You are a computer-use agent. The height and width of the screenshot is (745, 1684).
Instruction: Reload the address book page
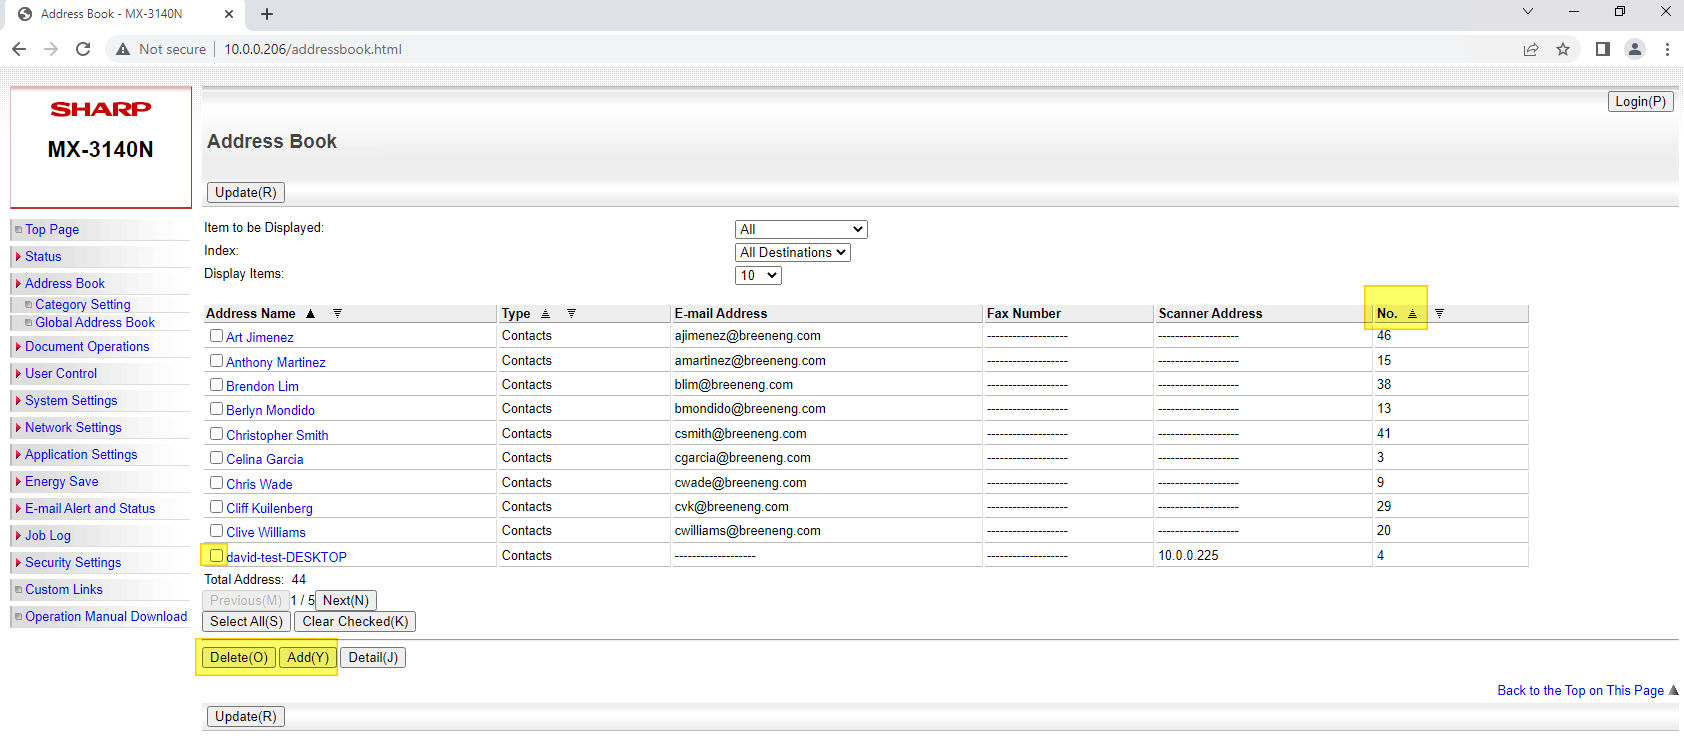(83, 49)
